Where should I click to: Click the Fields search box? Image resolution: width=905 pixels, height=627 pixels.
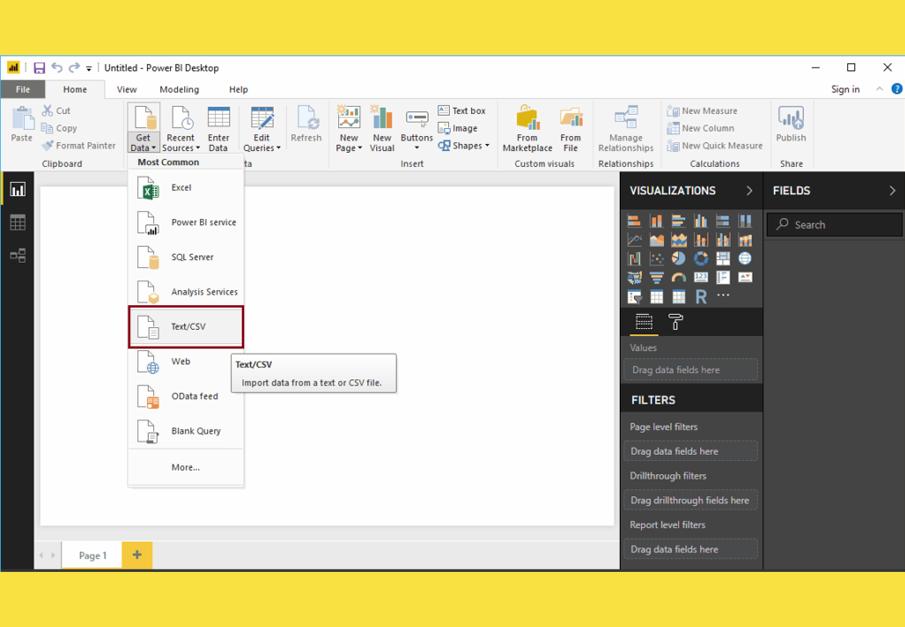coord(835,225)
